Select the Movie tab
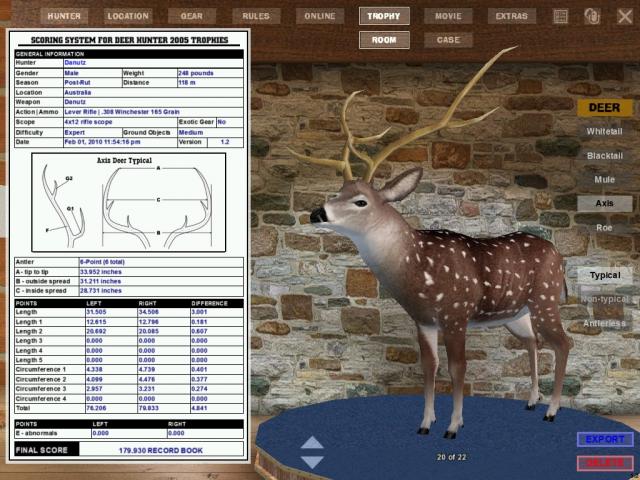Screen dimensions: 640x480 point(448,16)
